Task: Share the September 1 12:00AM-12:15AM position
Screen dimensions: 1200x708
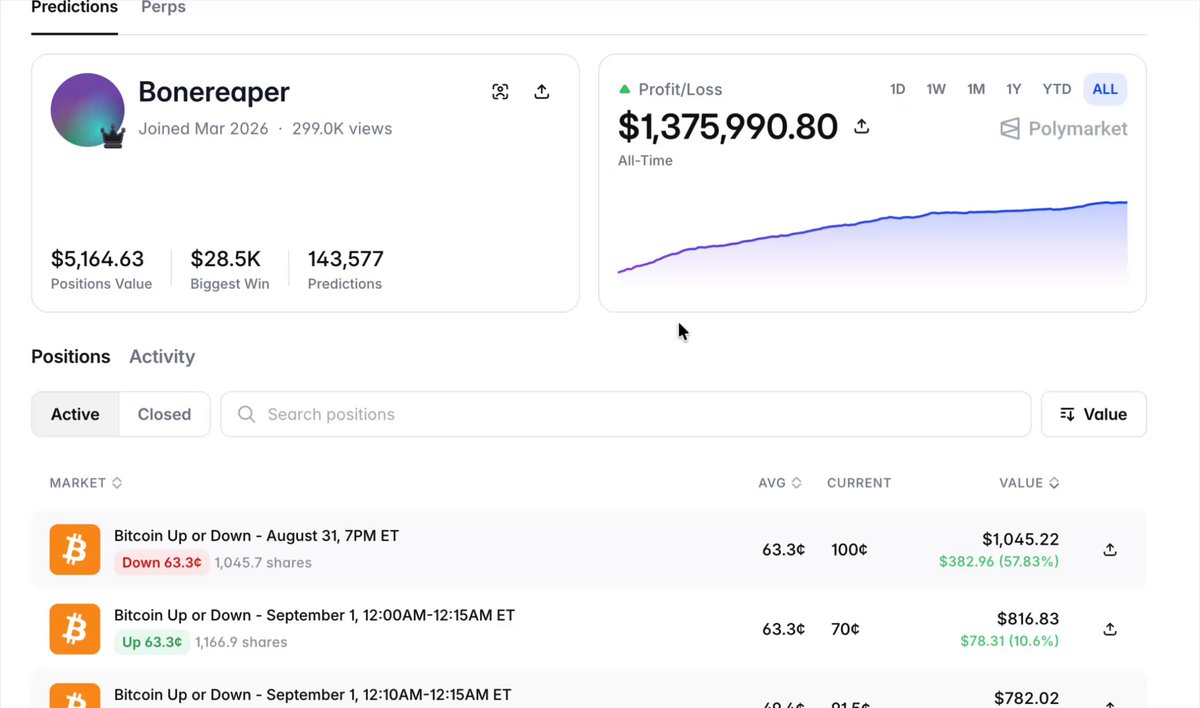Action: click(1109, 629)
